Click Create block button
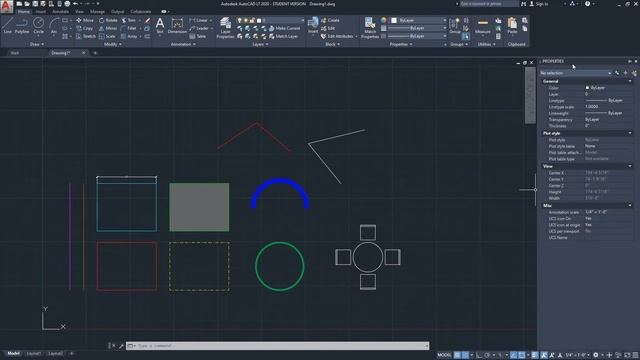Viewport: 640px width, 360px height. point(330,20)
